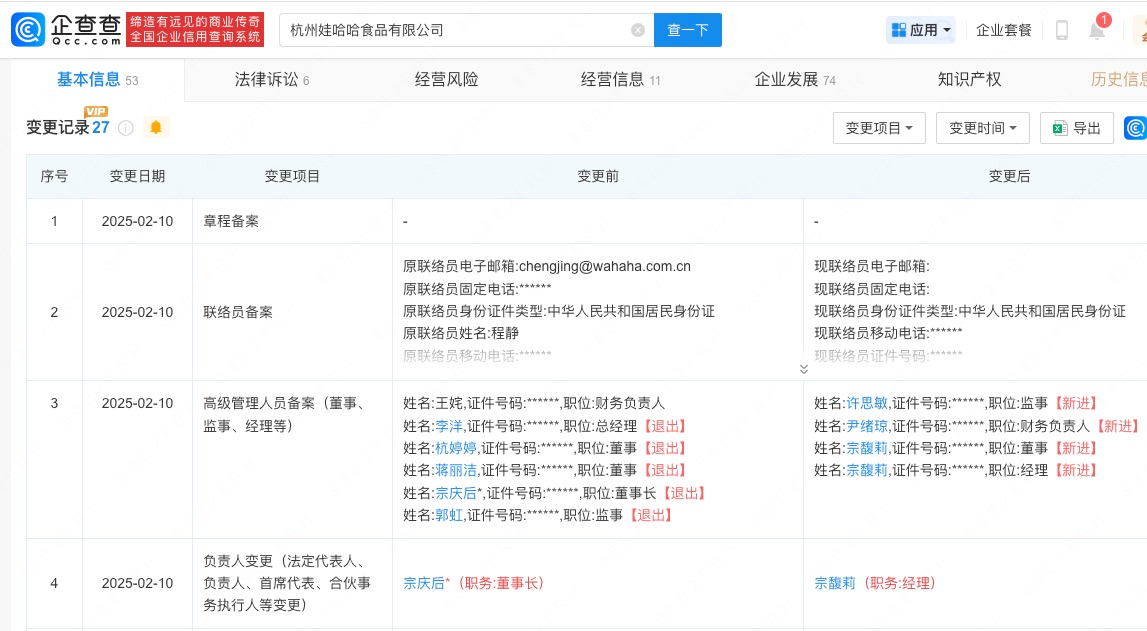Switch to the 基本信息 tab
The image size is (1147, 631).
click(x=97, y=80)
